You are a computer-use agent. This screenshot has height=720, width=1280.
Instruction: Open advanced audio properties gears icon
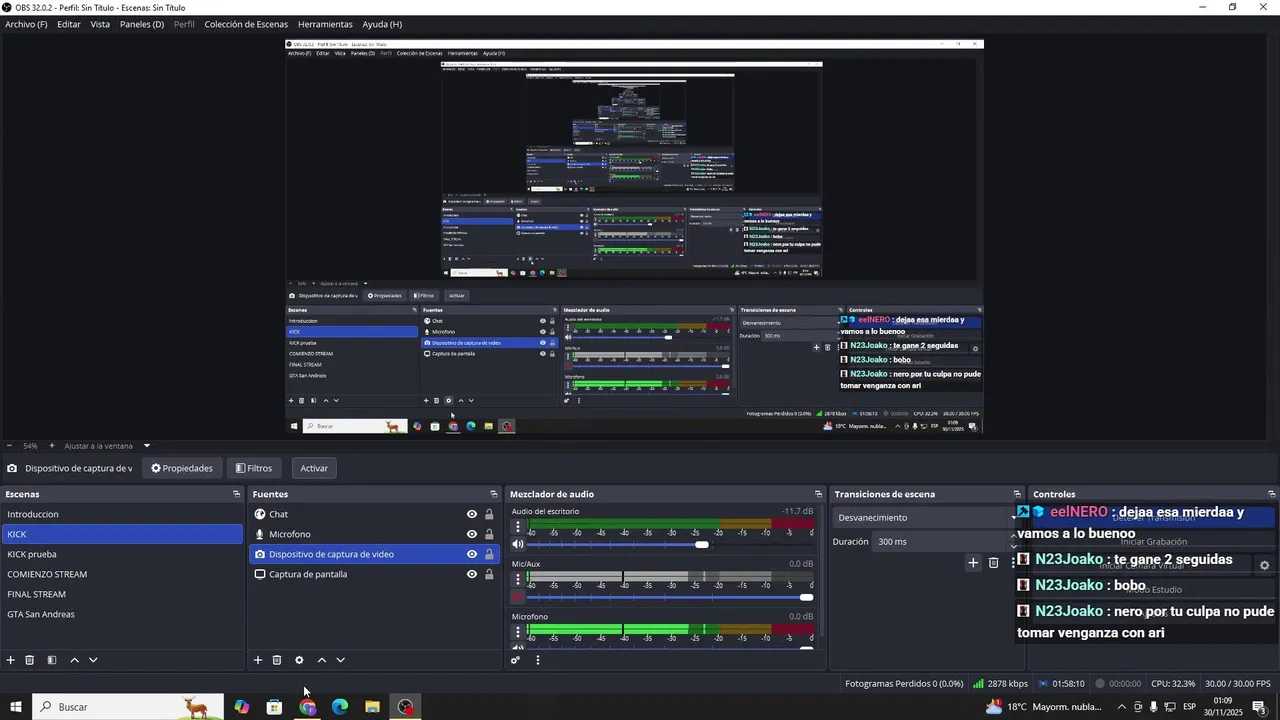[516, 660]
